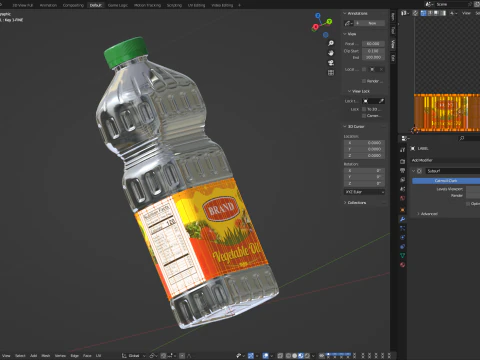
Task: Click the Clip Start value field
Action: [373, 51]
